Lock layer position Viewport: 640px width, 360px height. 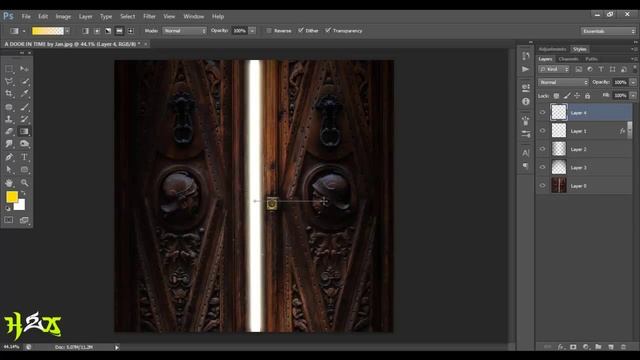(577, 96)
